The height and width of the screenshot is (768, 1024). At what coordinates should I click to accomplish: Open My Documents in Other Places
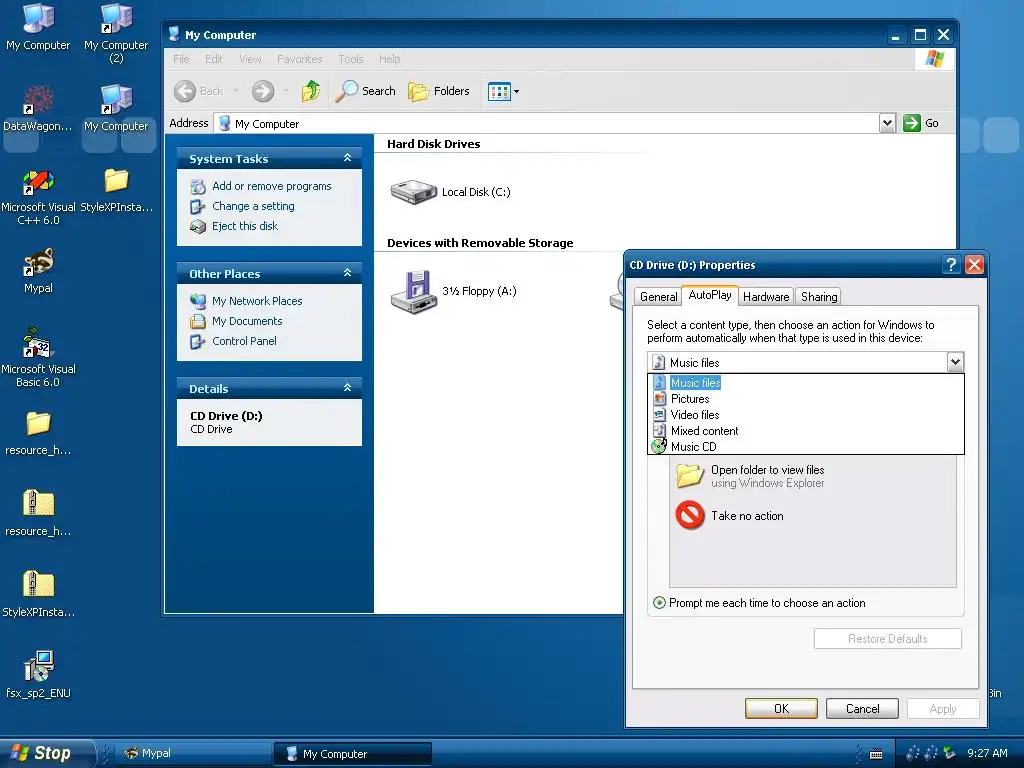click(247, 321)
